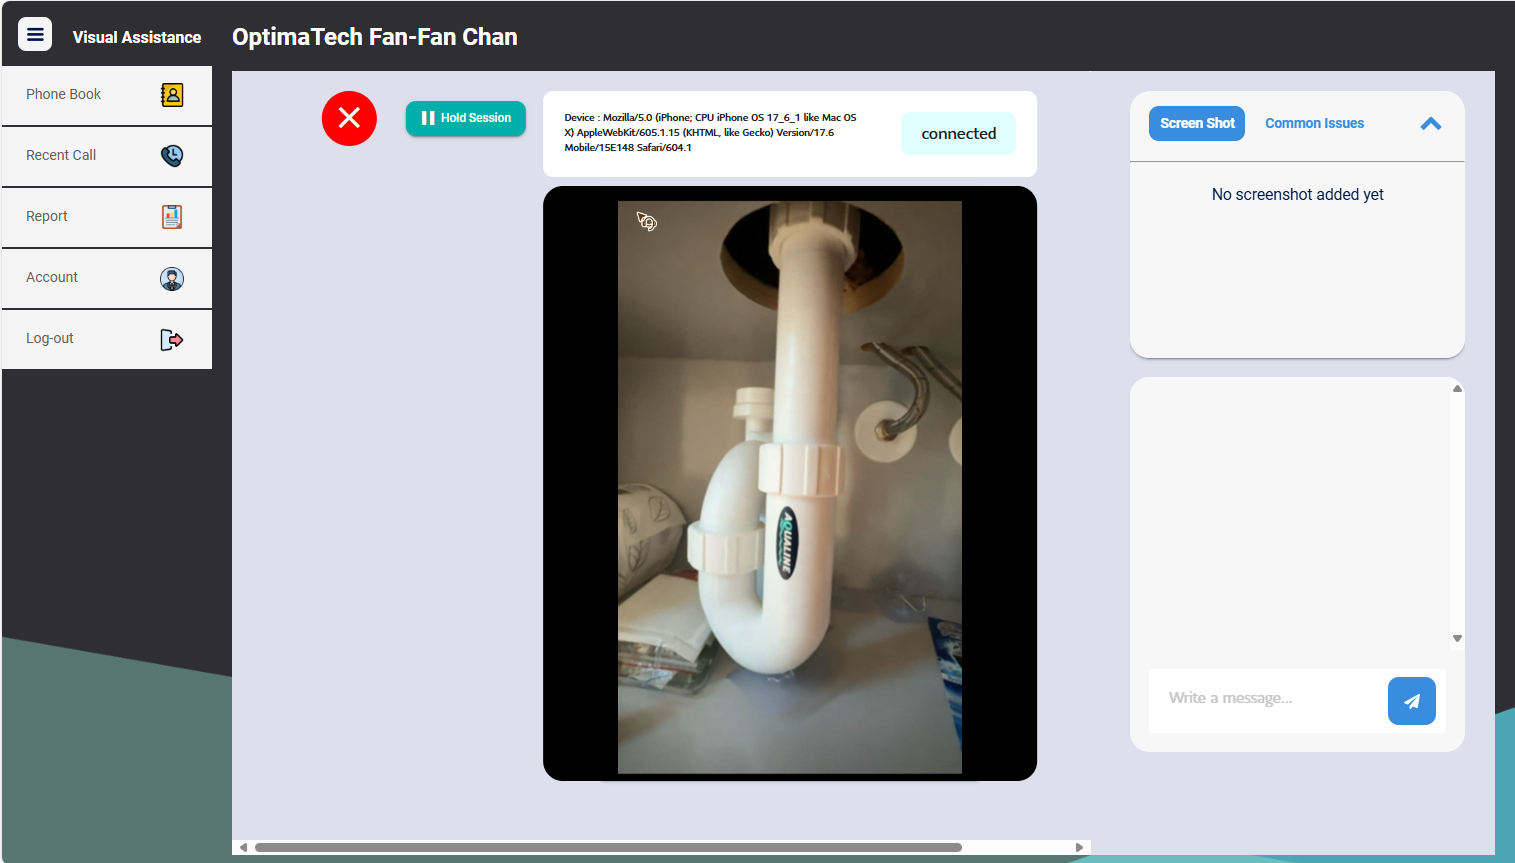The width and height of the screenshot is (1515, 863).
Task: Click the Write a message field
Action: click(x=1265, y=697)
